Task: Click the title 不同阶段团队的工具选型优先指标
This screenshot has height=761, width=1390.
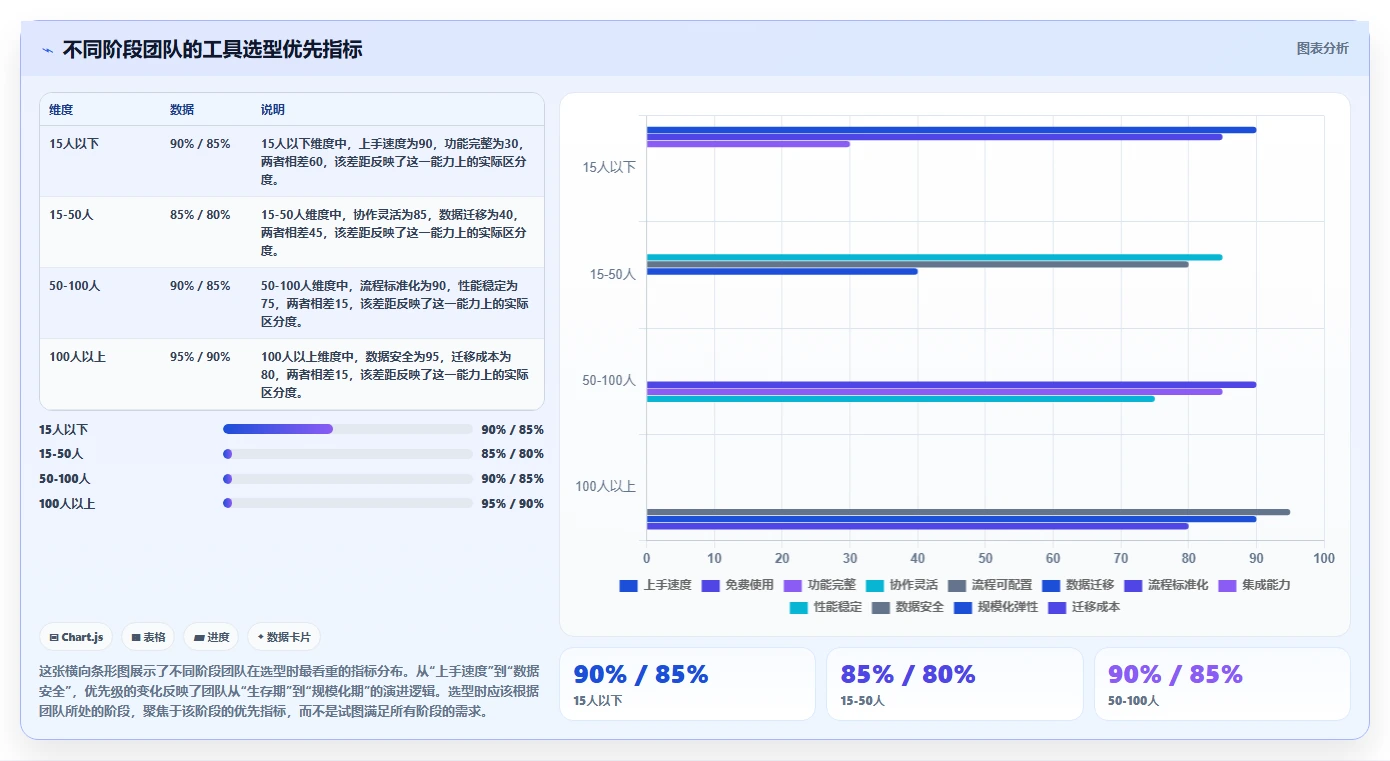Action: [x=213, y=49]
